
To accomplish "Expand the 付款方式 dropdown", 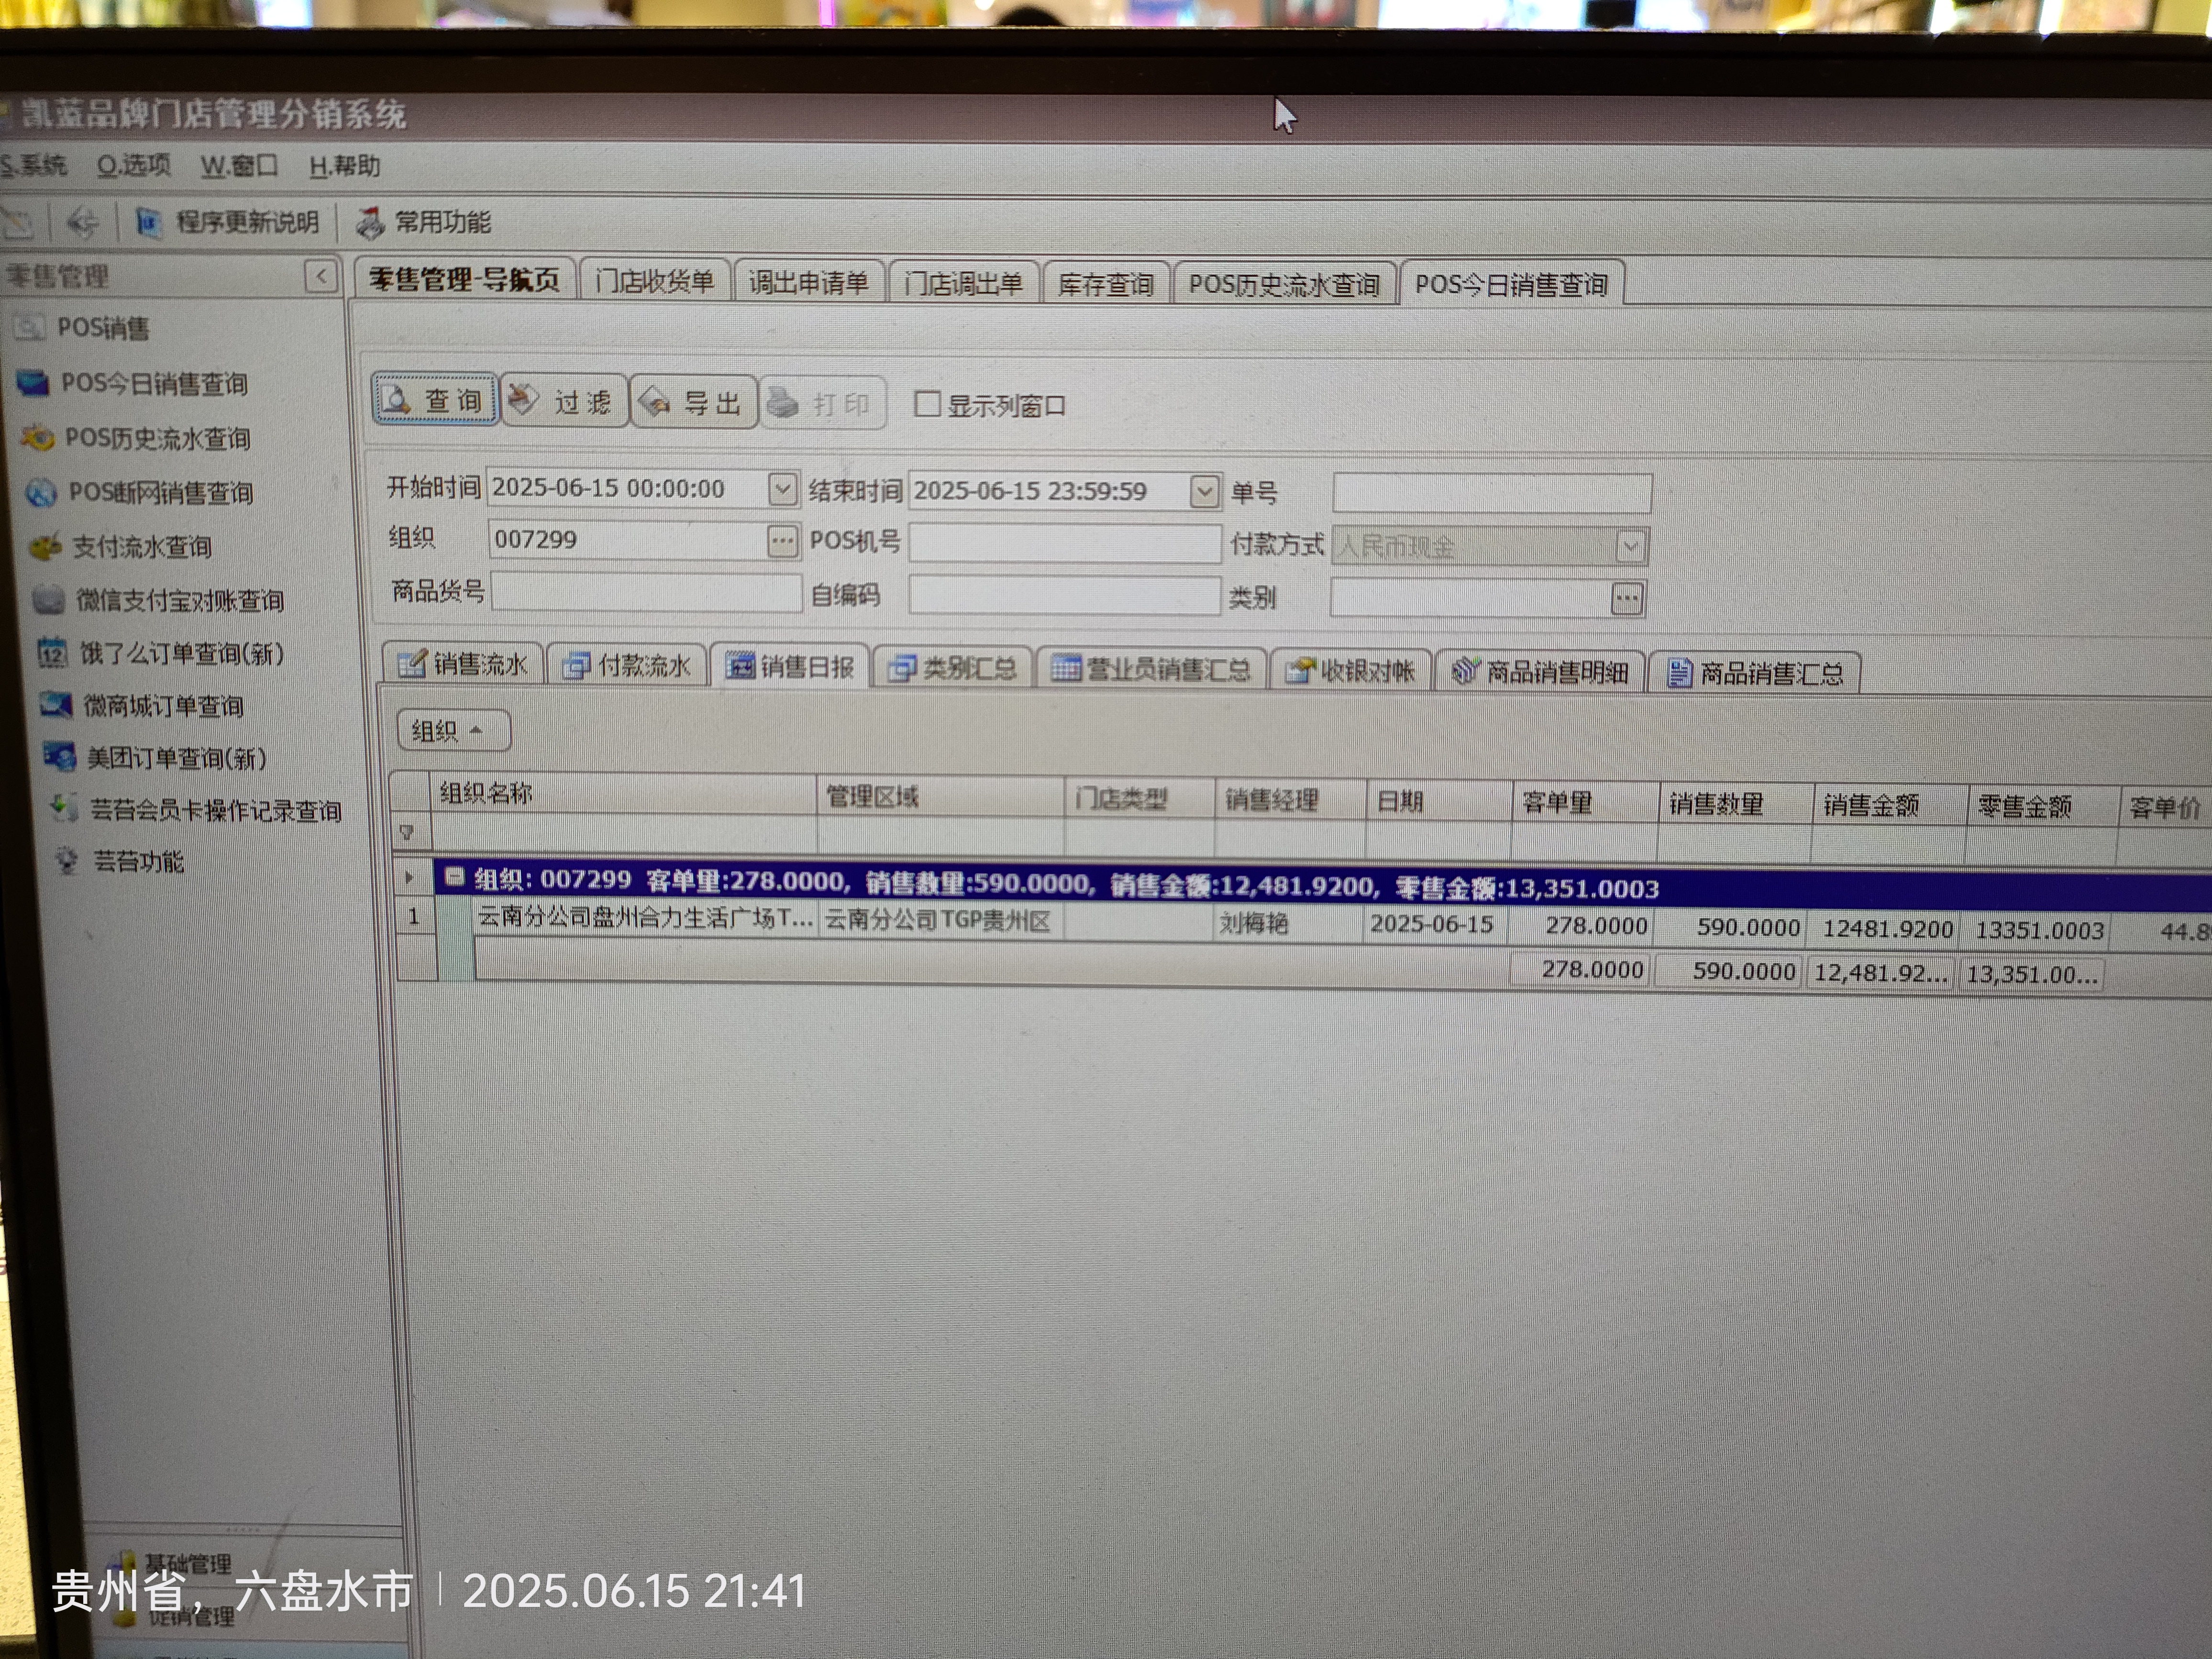I will [x=1630, y=546].
